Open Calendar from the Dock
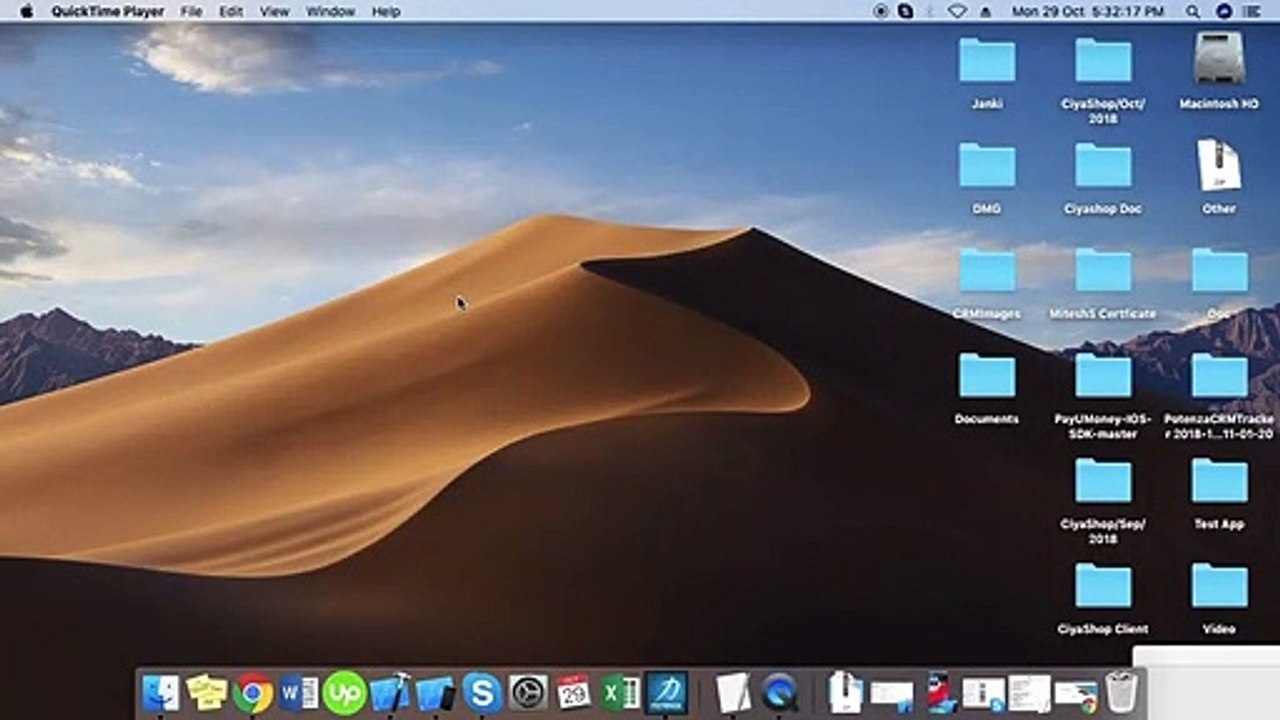 pos(573,693)
